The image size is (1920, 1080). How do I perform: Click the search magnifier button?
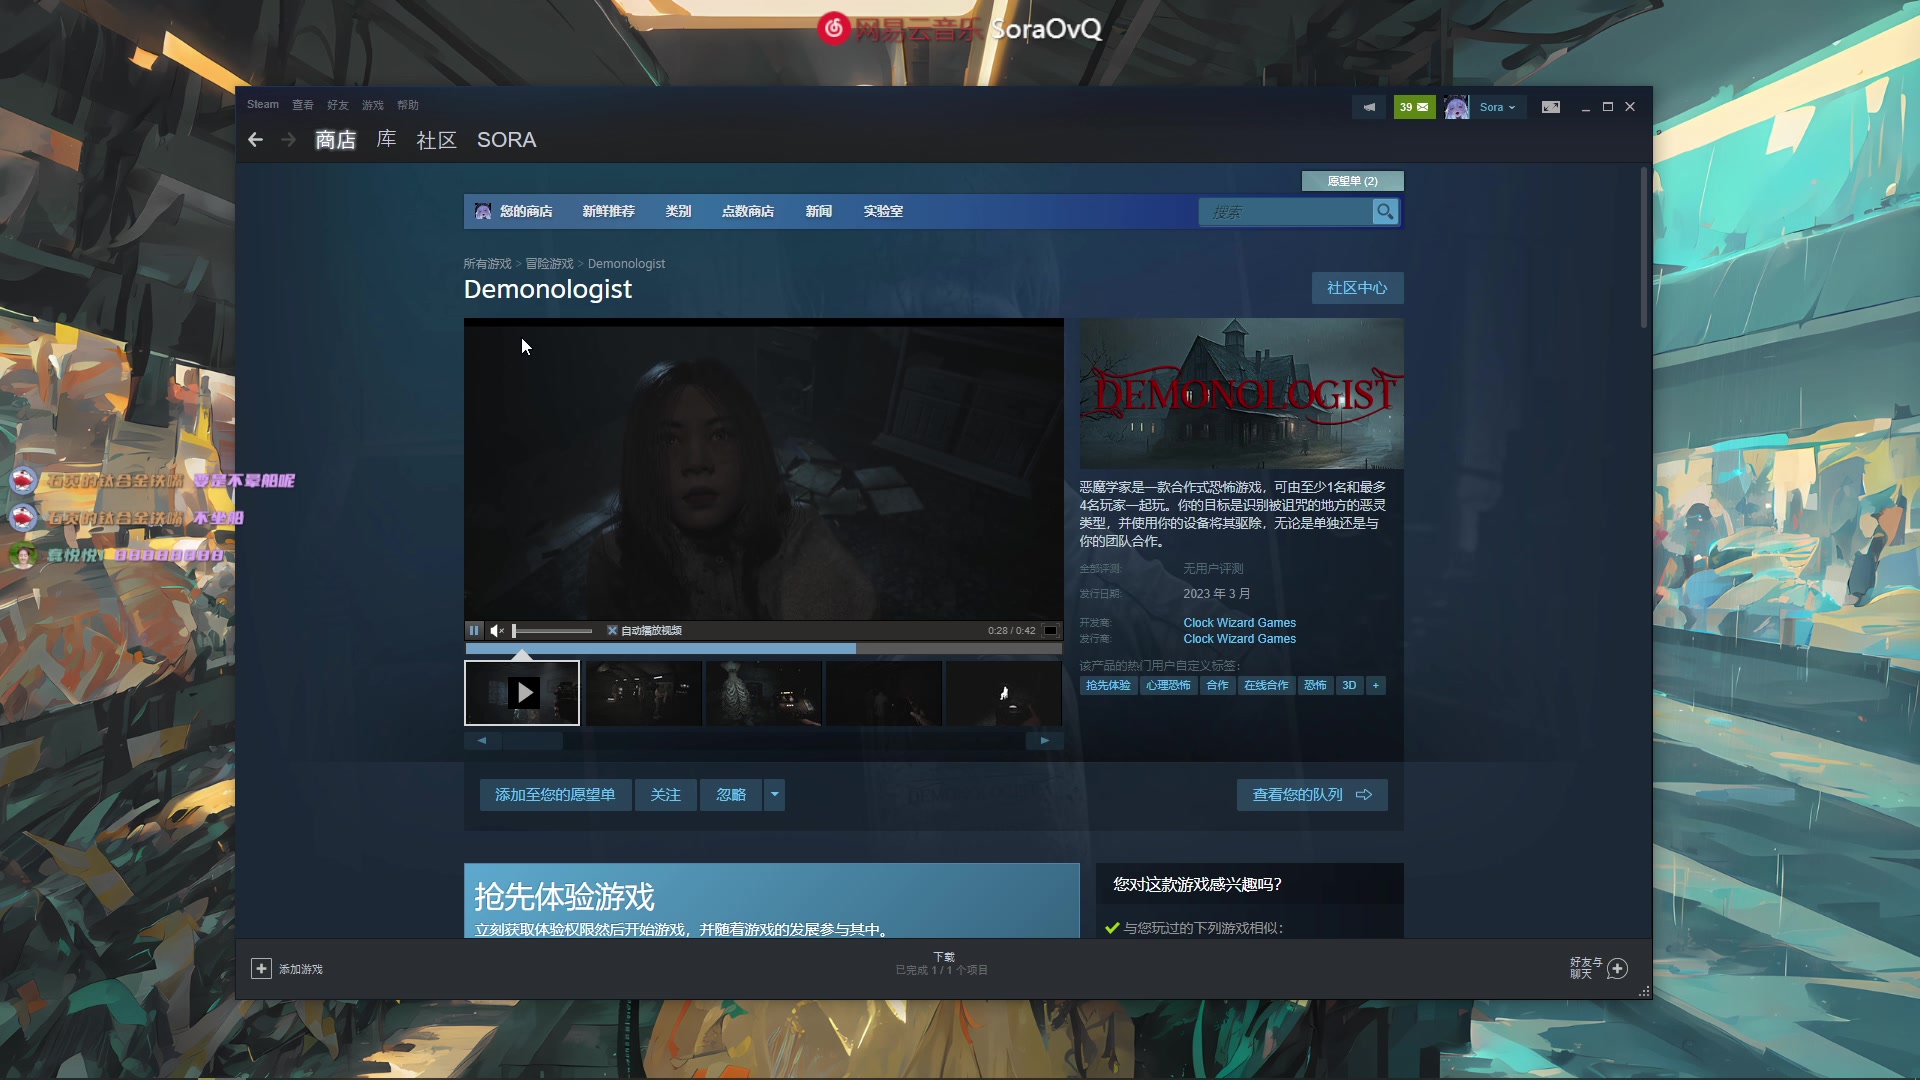[x=1385, y=211]
